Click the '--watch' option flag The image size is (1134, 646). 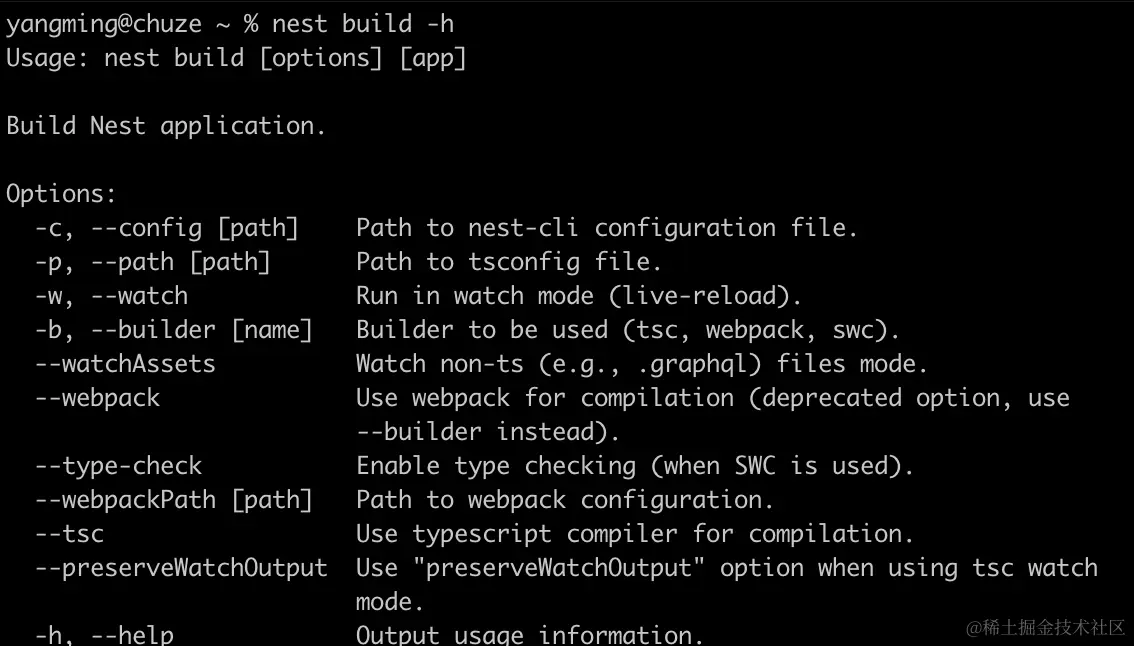point(140,296)
